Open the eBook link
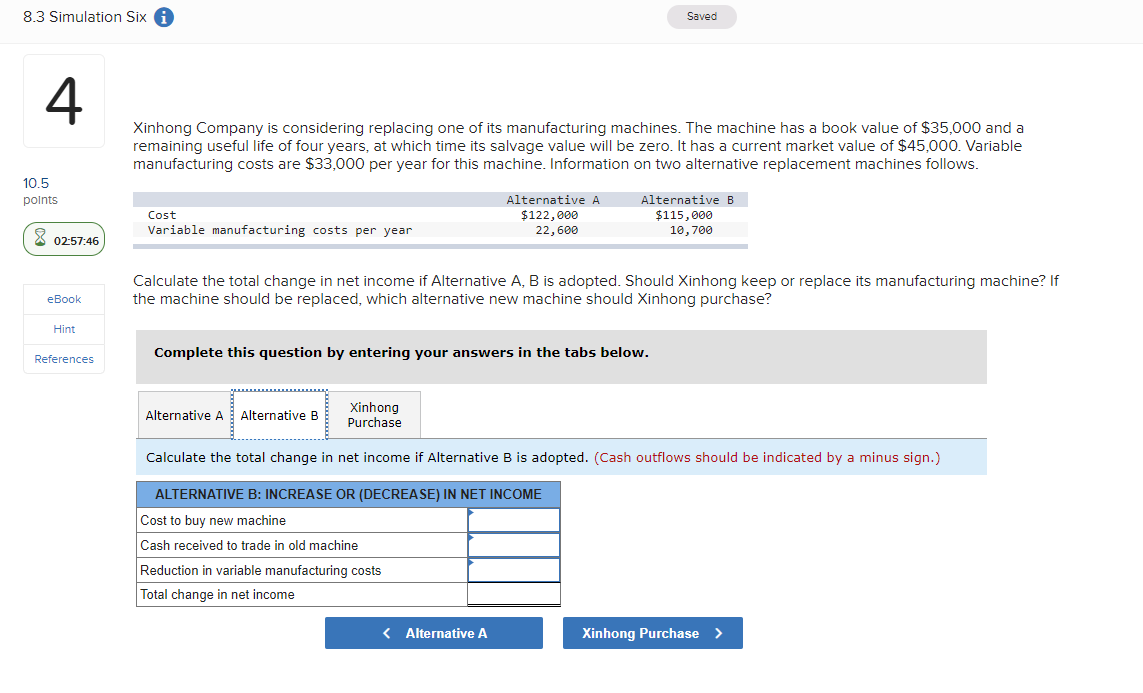This screenshot has height=693, width=1143. [63, 299]
